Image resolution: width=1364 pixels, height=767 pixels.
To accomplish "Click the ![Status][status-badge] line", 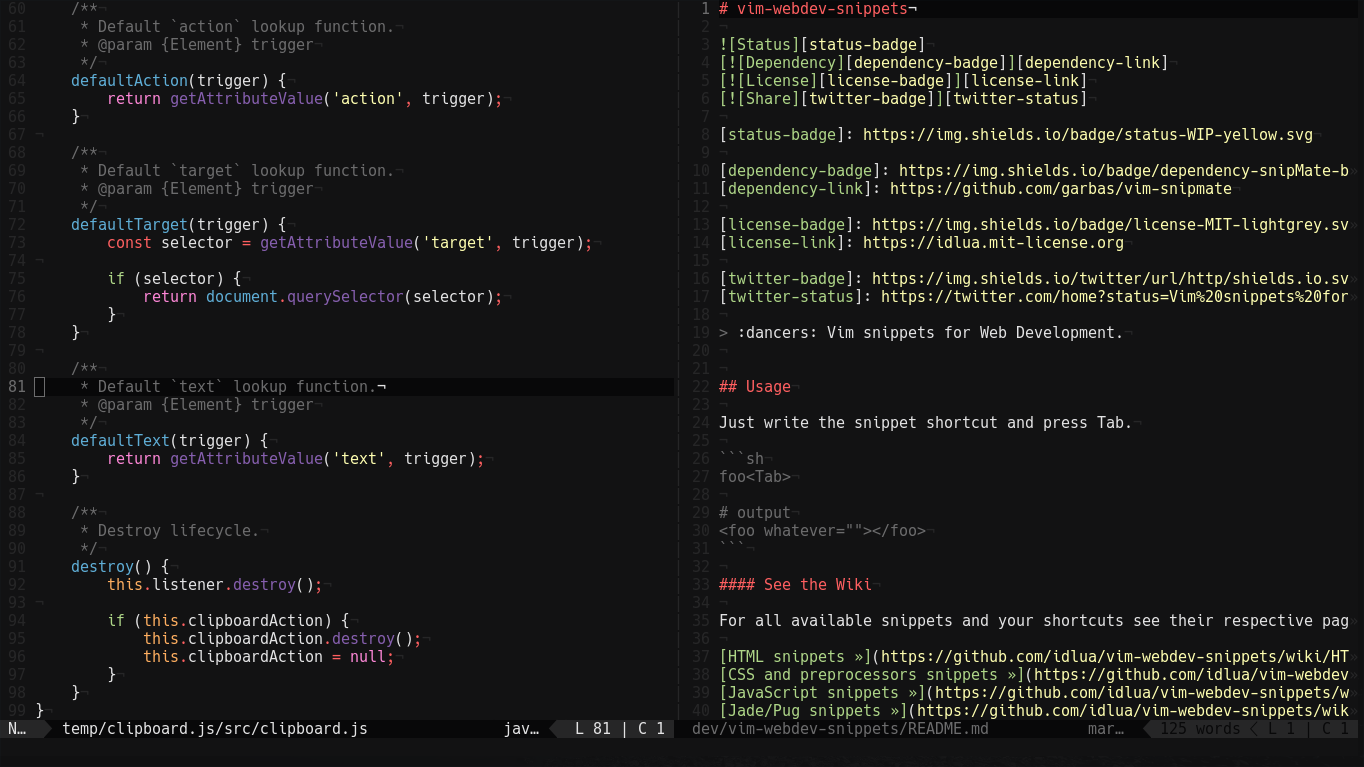I will [822, 44].
